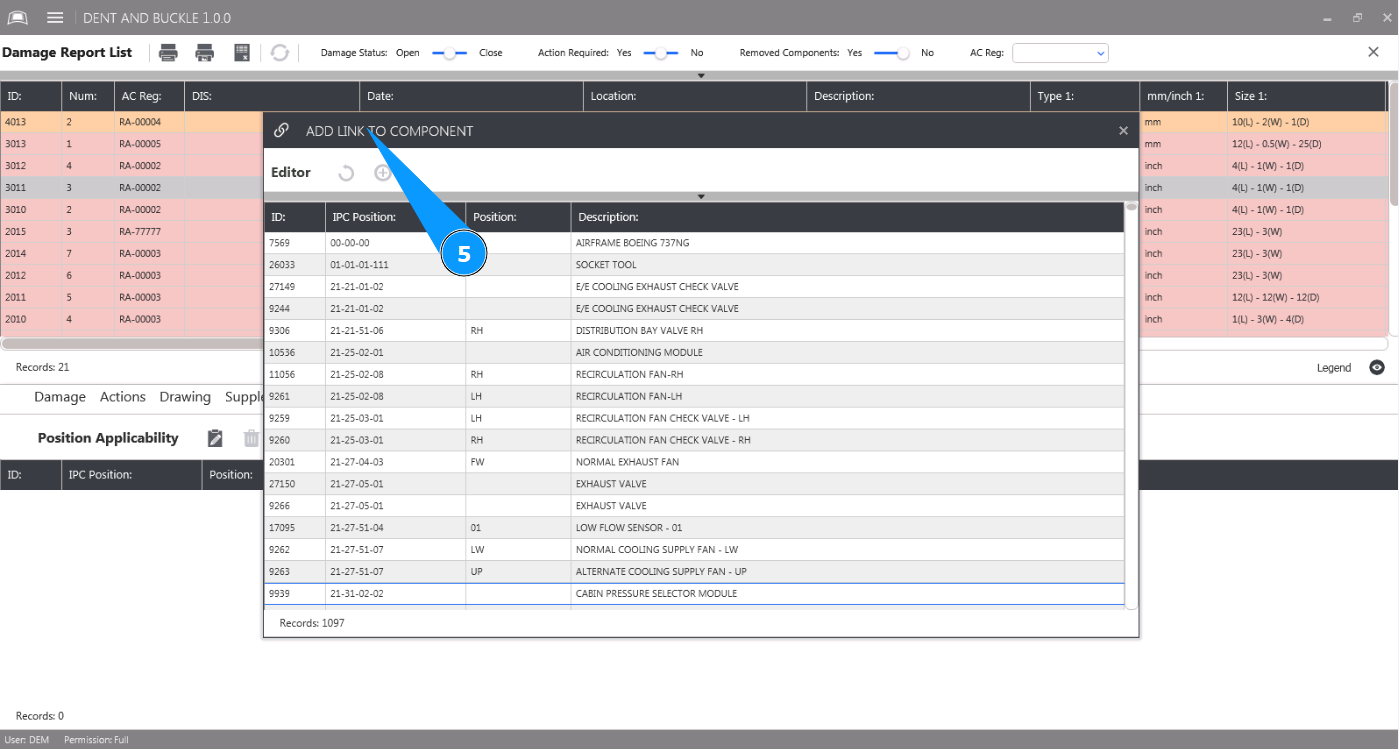Sort damage list by the AC Reg column header
Image resolution: width=1399 pixels, height=749 pixels.
(150, 96)
